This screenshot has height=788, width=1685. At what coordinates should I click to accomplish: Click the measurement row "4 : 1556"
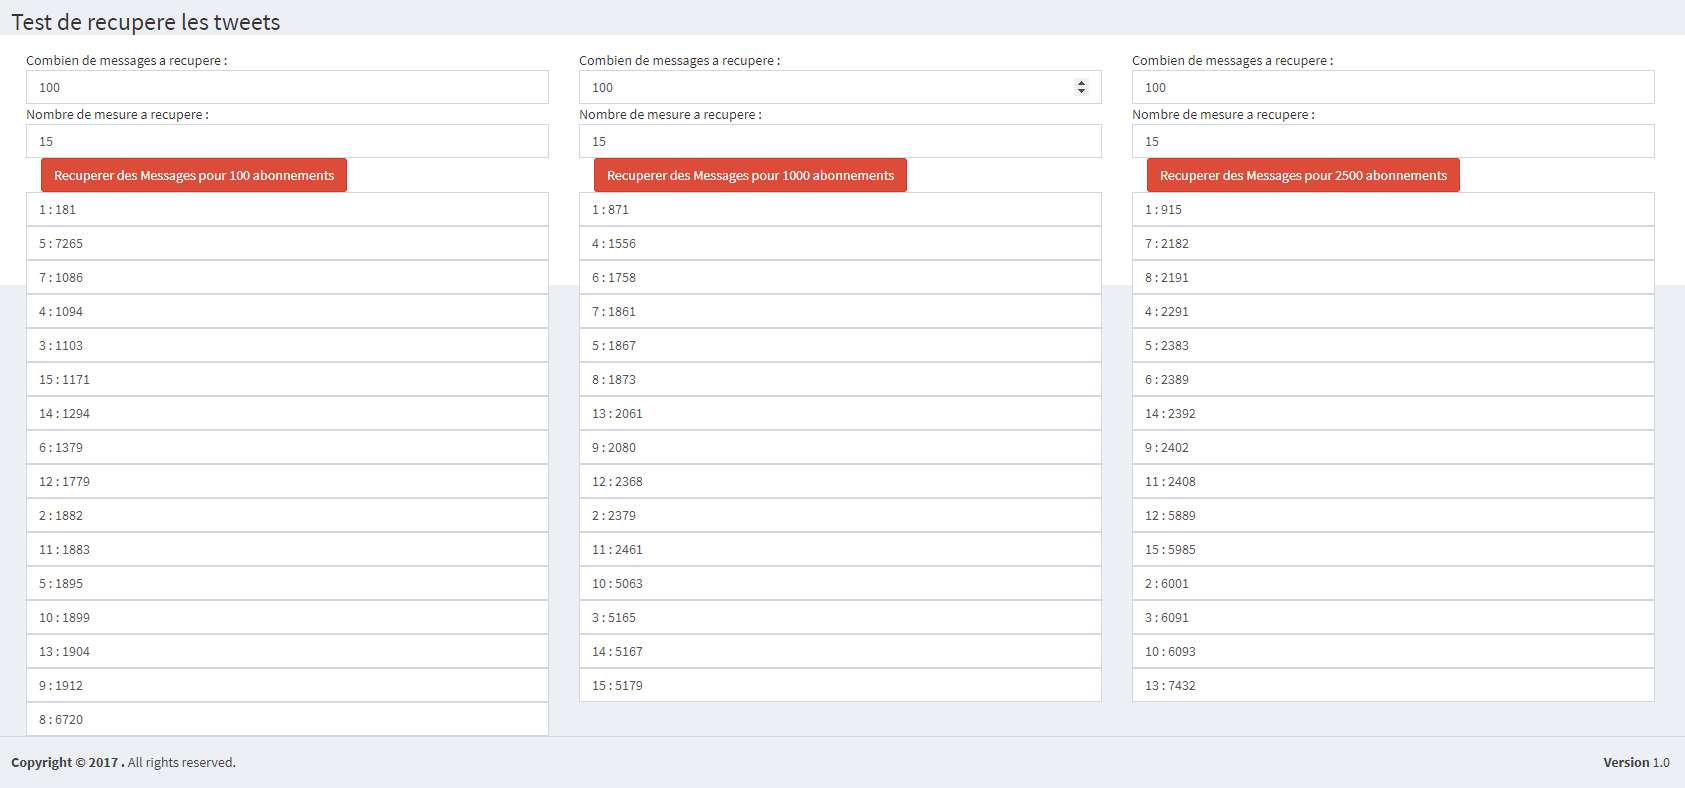click(840, 243)
